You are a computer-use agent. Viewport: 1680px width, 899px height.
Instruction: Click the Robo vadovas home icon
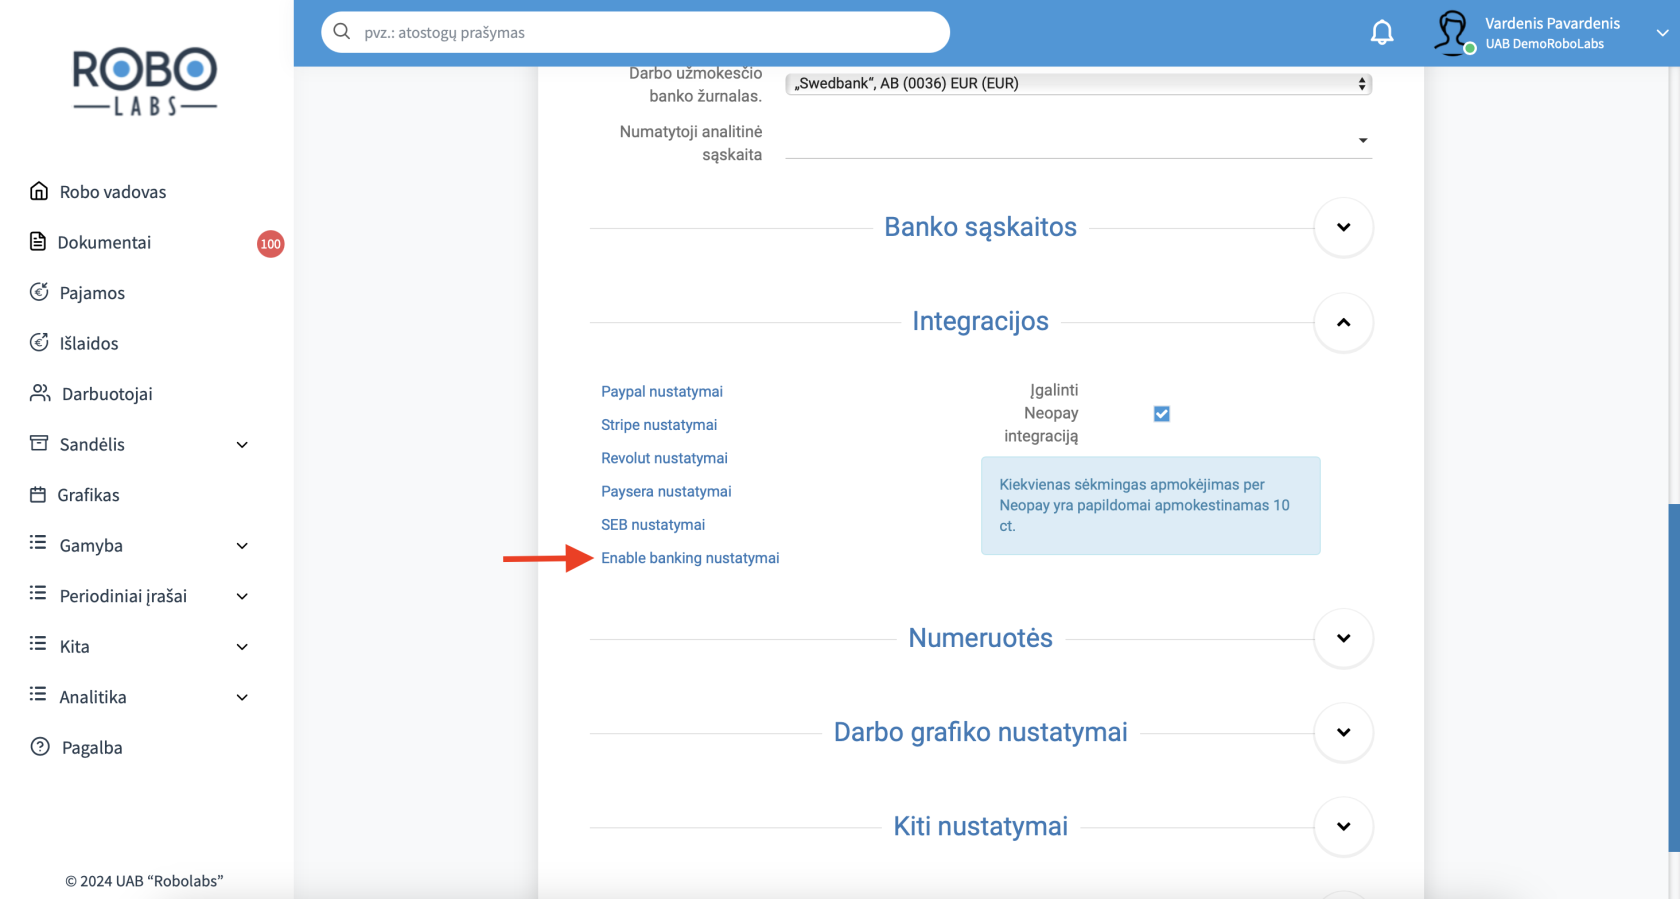[x=39, y=191]
